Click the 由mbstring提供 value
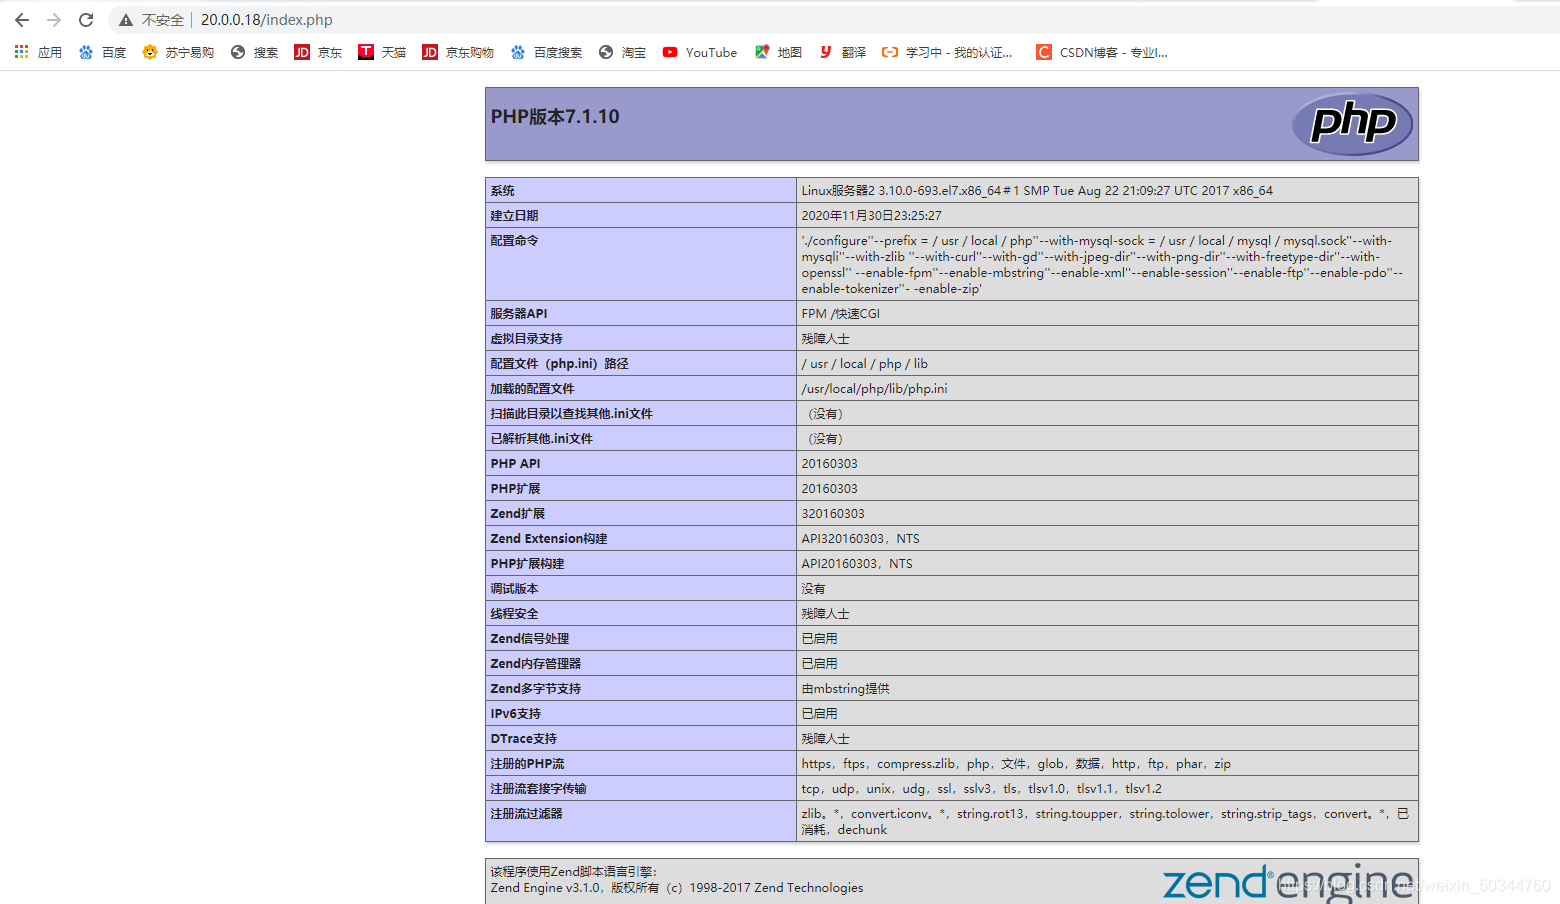This screenshot has width=1560, height=904. [845, 688]
